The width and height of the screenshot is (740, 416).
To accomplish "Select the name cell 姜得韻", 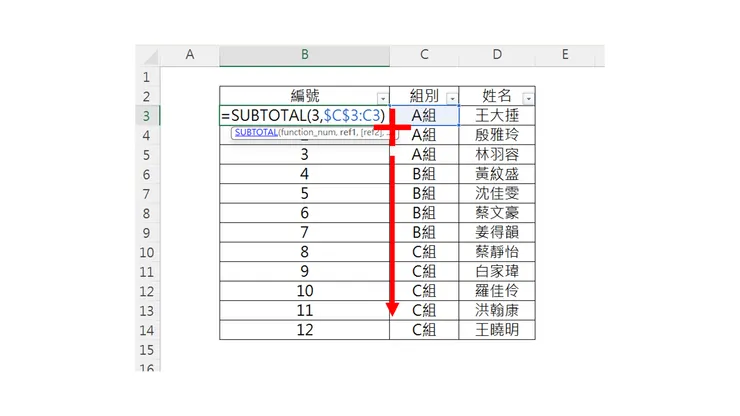I will (x=497, y=232).
